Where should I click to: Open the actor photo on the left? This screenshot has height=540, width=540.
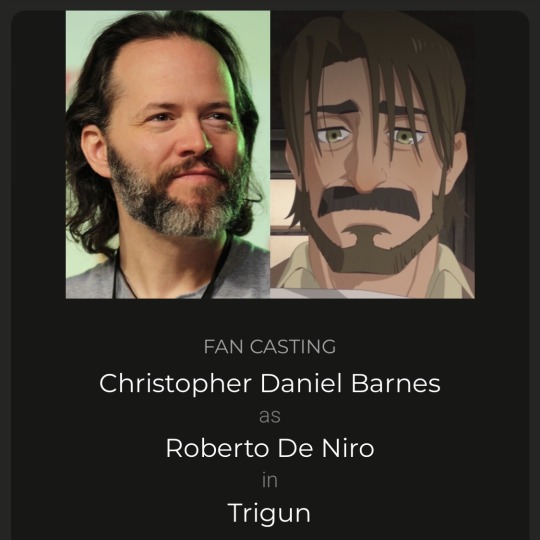coord(168,154)
